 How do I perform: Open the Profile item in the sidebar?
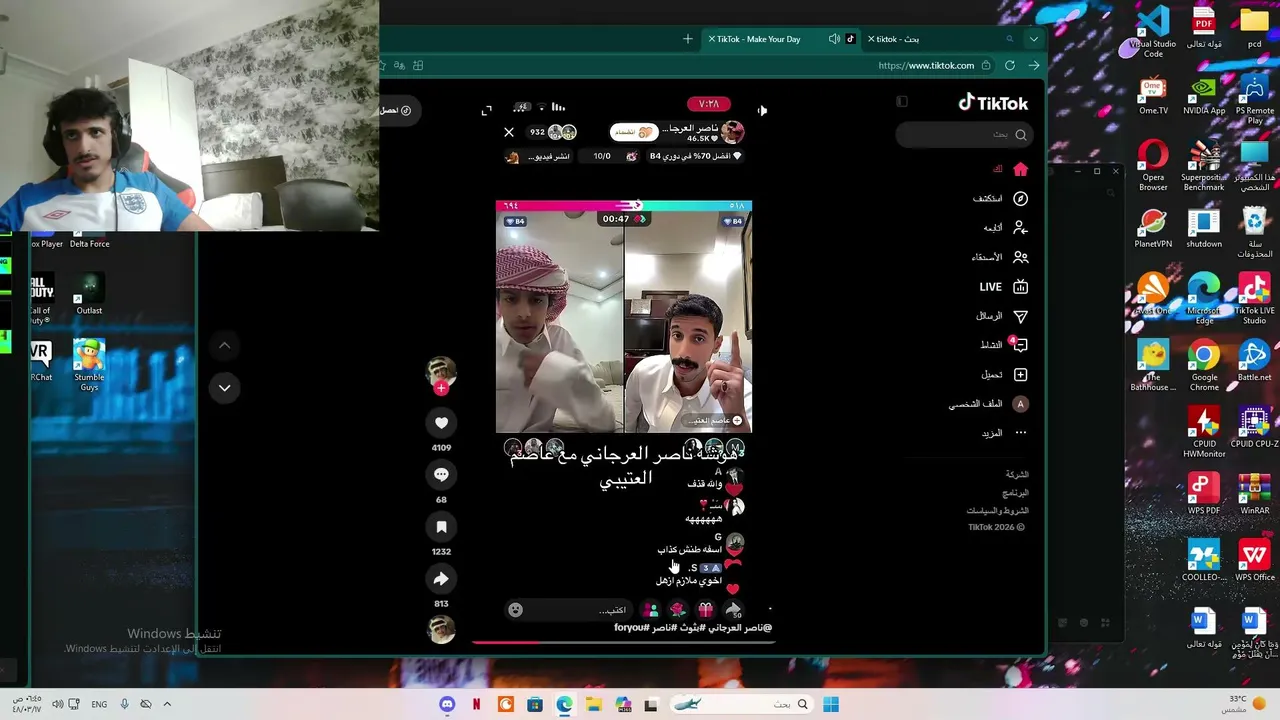click(988, 404)
